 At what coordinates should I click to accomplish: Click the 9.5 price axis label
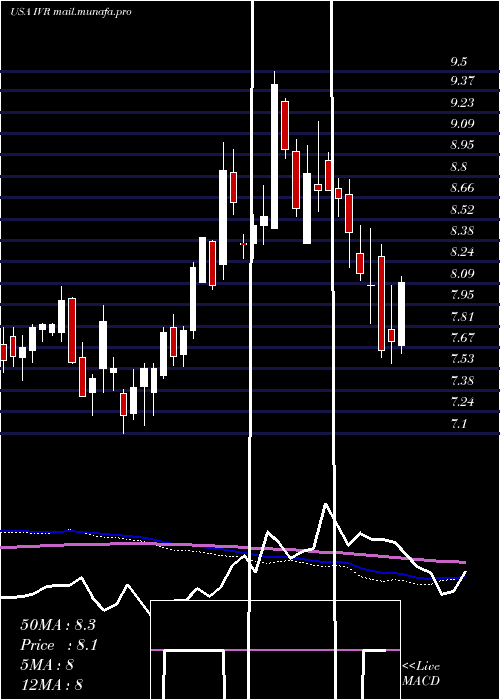[x=458, y=61]
